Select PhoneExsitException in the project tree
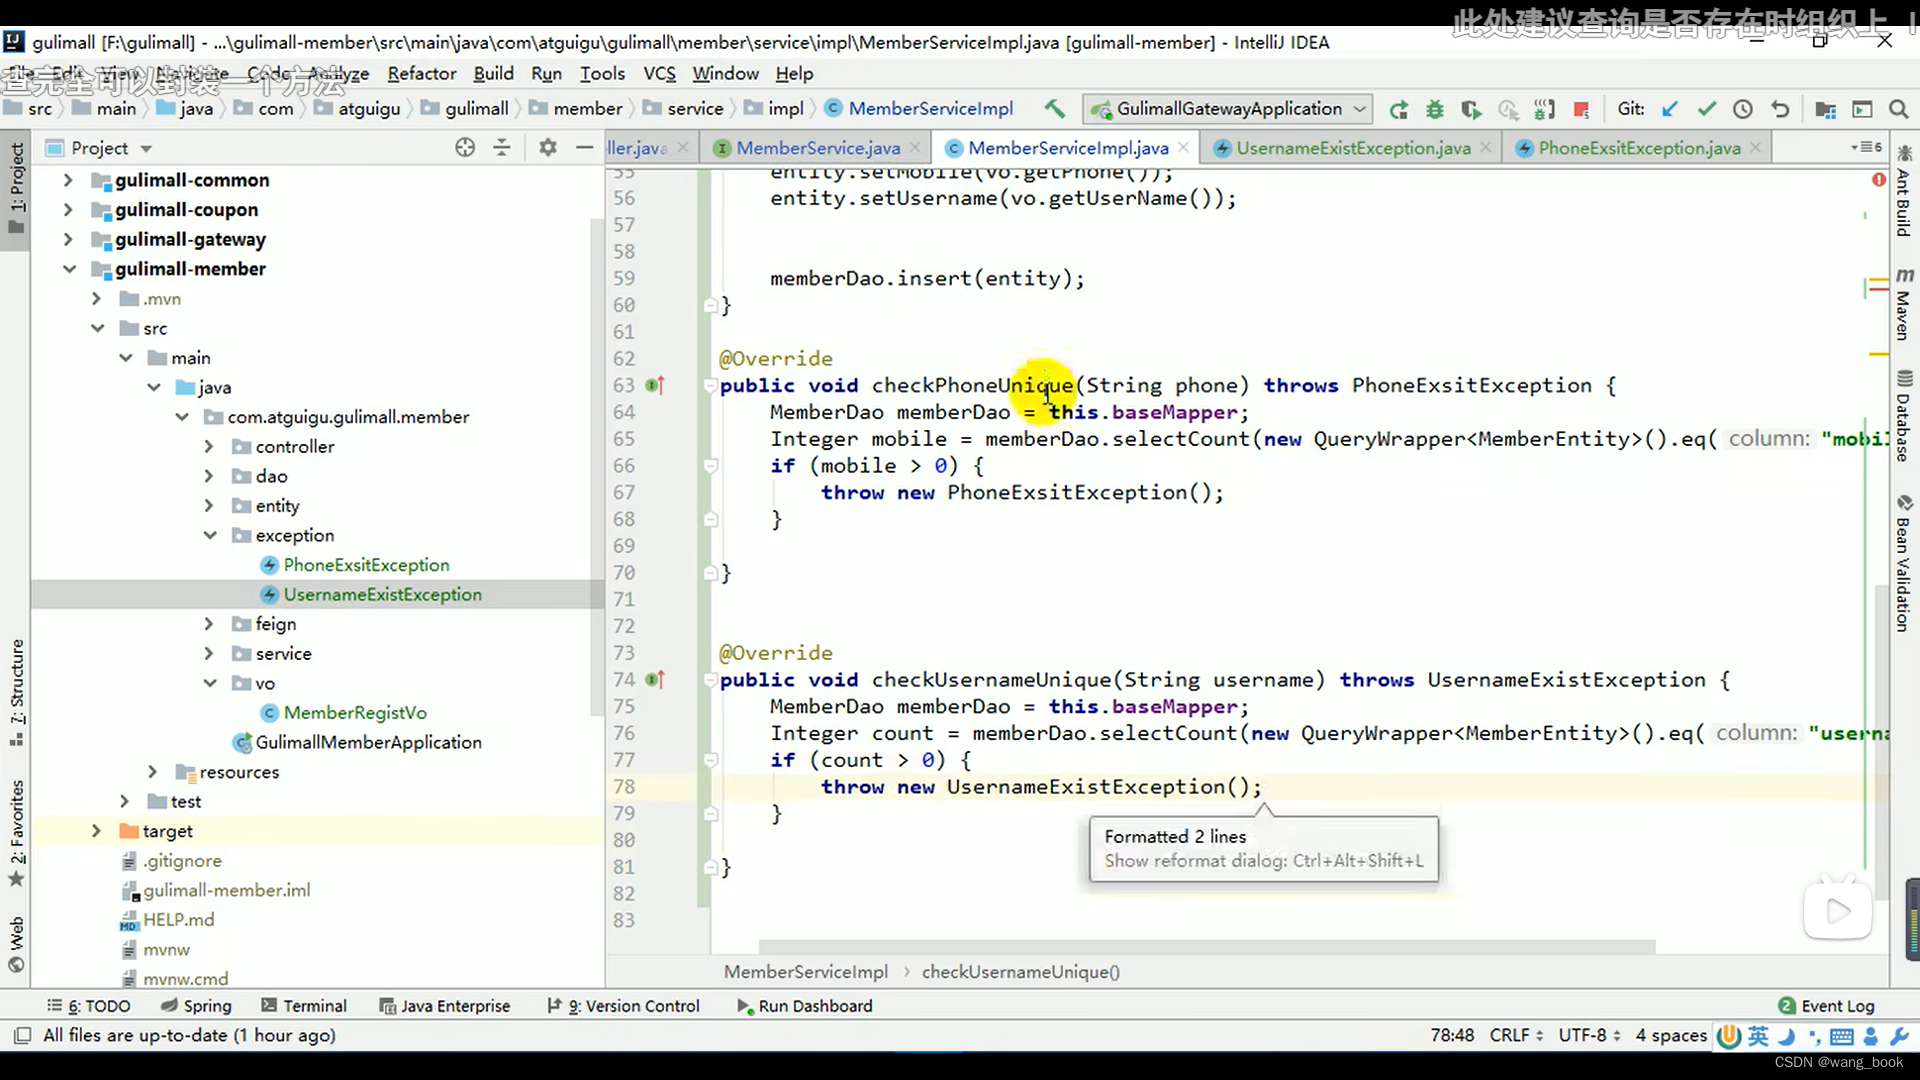1920x1080 pixels. point(366,565)
